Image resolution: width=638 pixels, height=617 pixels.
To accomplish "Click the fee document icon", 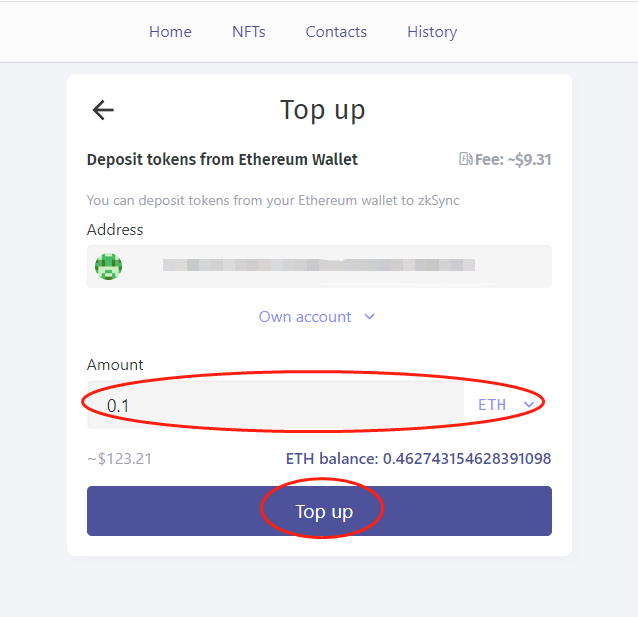I will click(x=465, y=159).
